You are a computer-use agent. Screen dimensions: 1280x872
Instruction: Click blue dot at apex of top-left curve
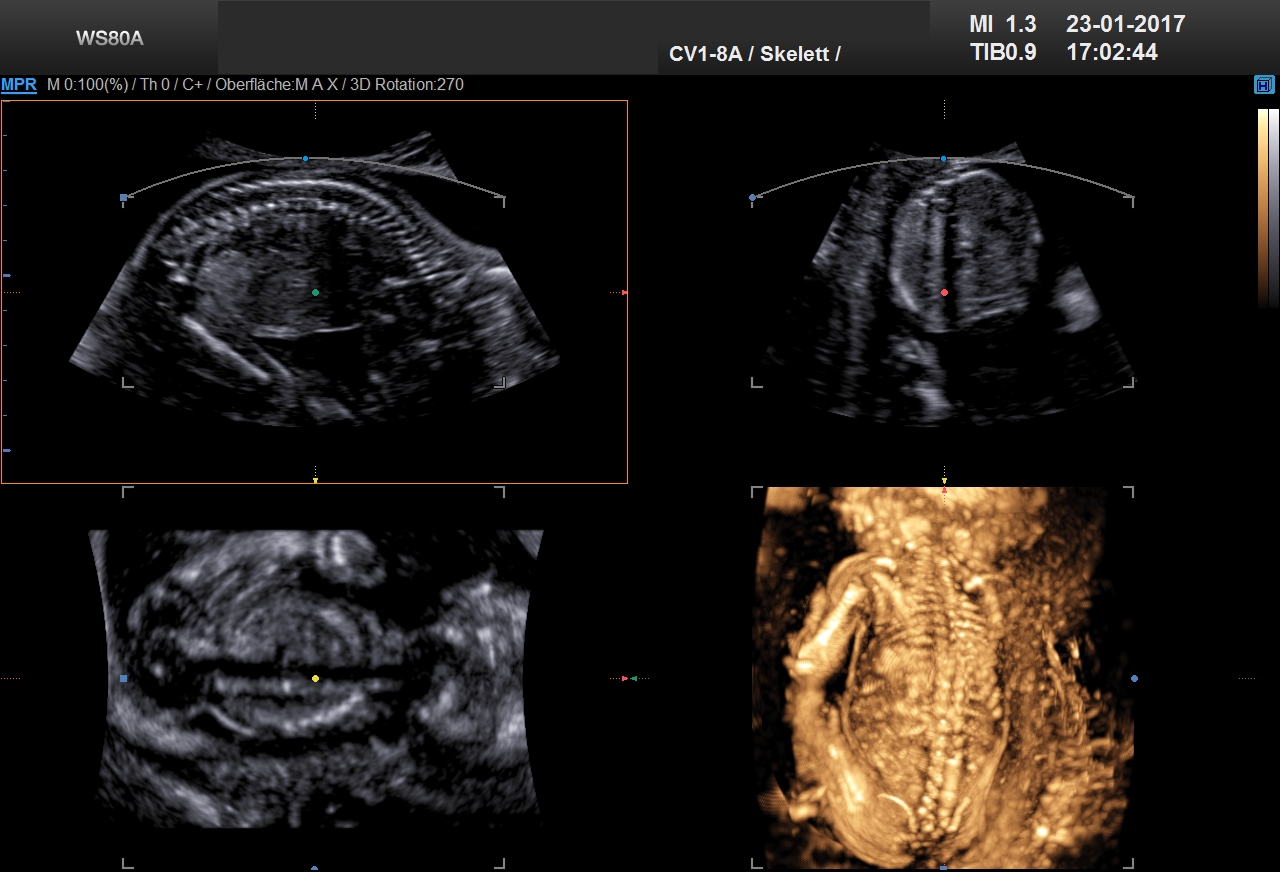tap(306, 158)
